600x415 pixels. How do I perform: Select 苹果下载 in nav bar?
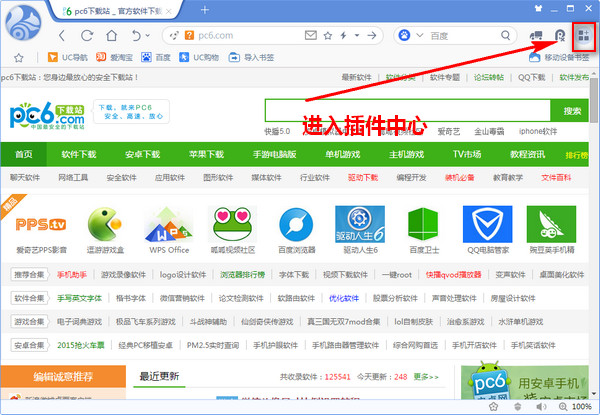click(x=206, y=154)
